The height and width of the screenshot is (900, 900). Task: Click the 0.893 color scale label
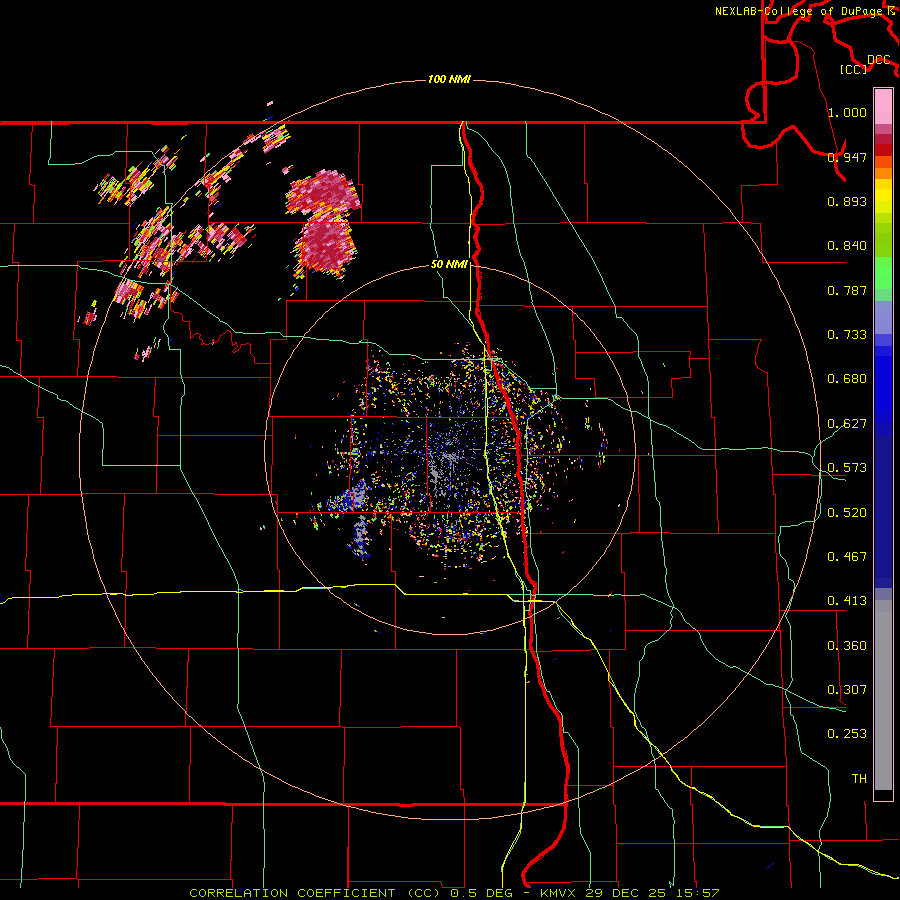click(x=847, y=201)
